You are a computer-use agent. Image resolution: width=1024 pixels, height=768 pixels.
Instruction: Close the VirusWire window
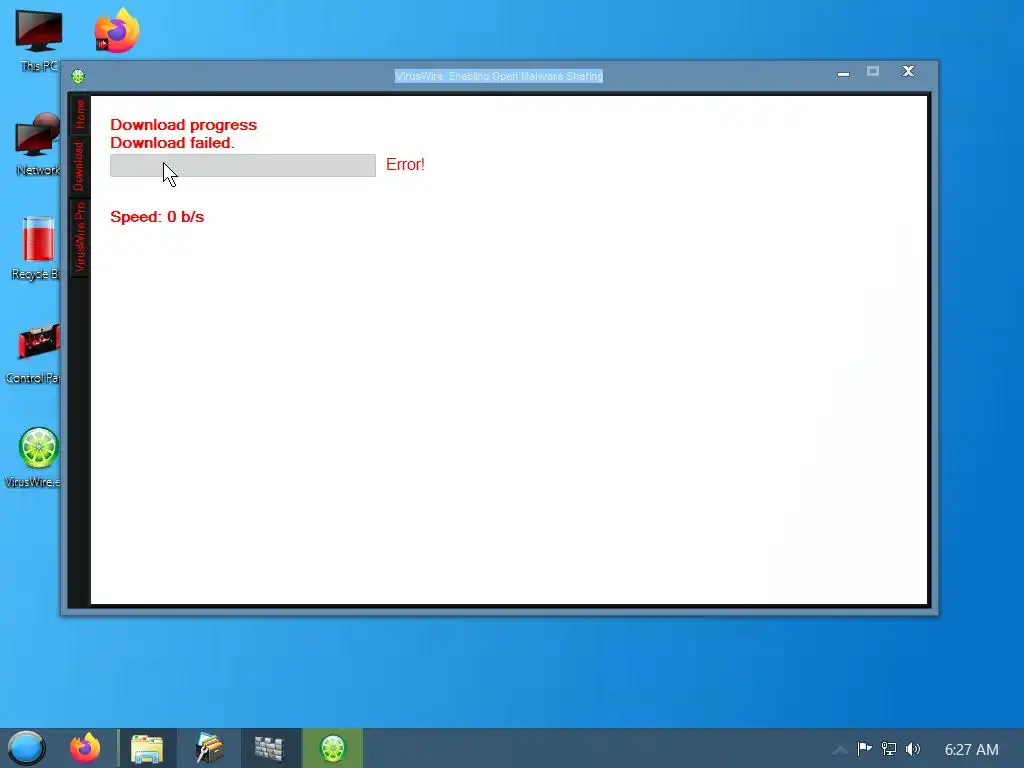(x=908, y=71)
